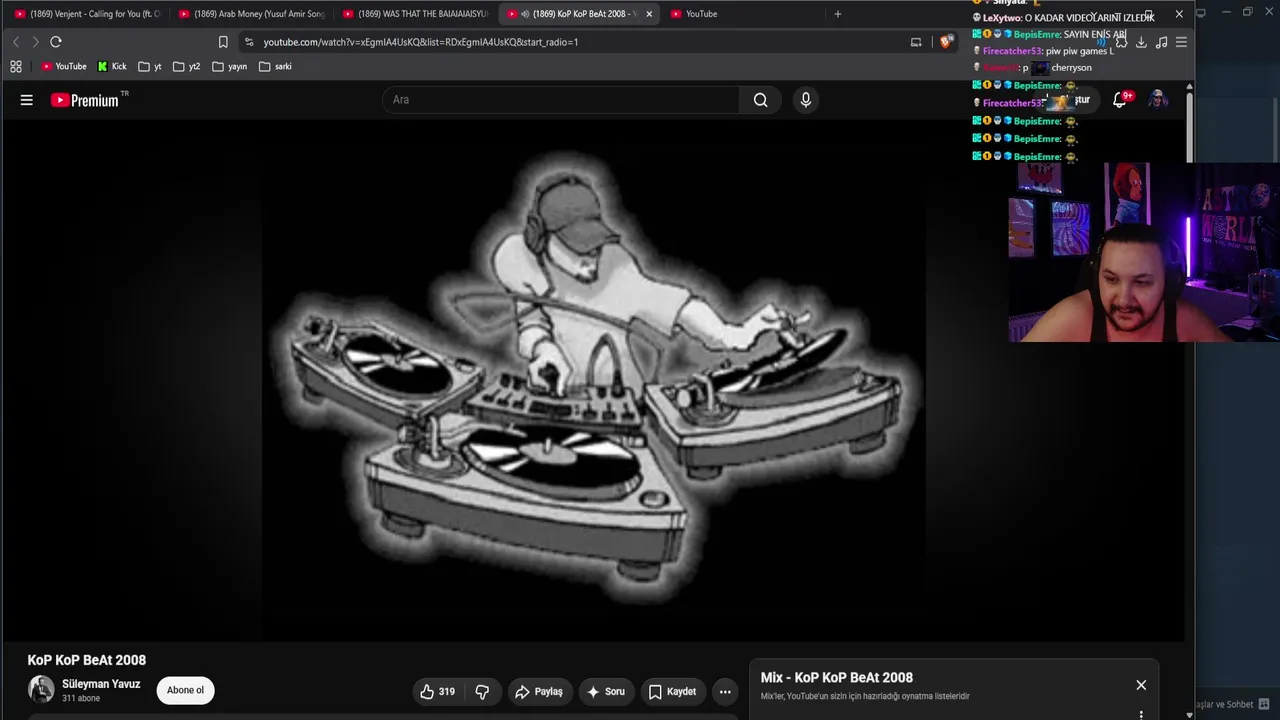Open more actions three-dot button
The image size is (1280, 720).
tap(725, 692)
